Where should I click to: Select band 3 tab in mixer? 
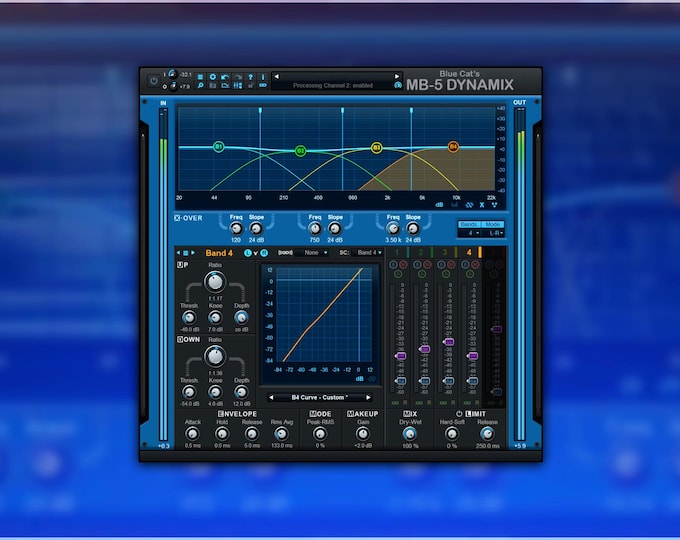tap(445, 252)
